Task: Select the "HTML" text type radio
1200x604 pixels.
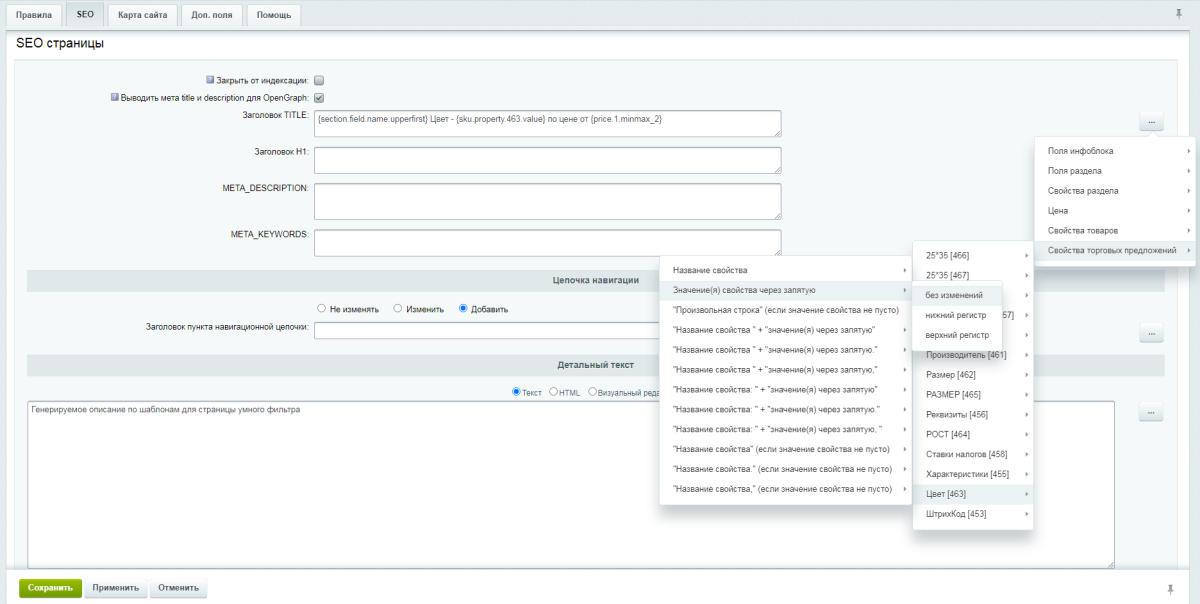Action: point(553,393)
